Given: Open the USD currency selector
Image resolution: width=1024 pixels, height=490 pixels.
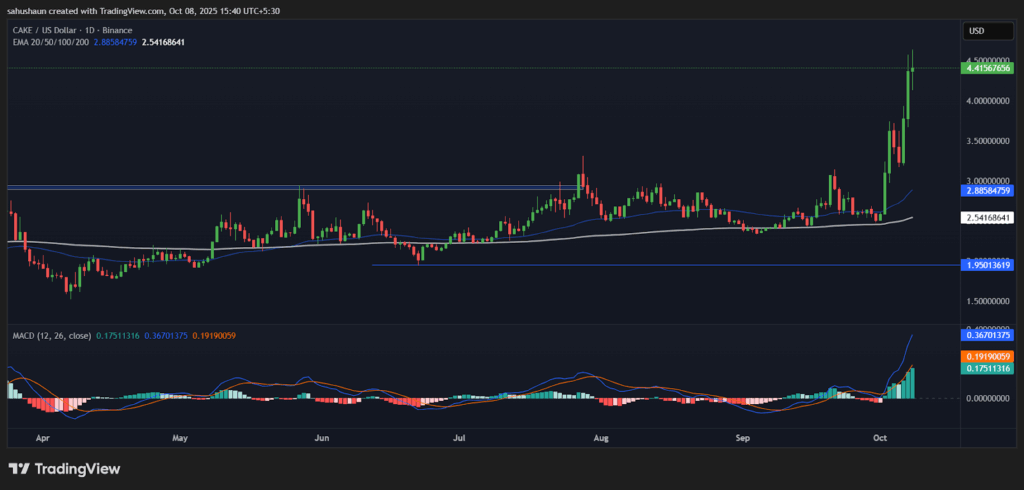Looking at the screenshot, I should tap(975, 31).
